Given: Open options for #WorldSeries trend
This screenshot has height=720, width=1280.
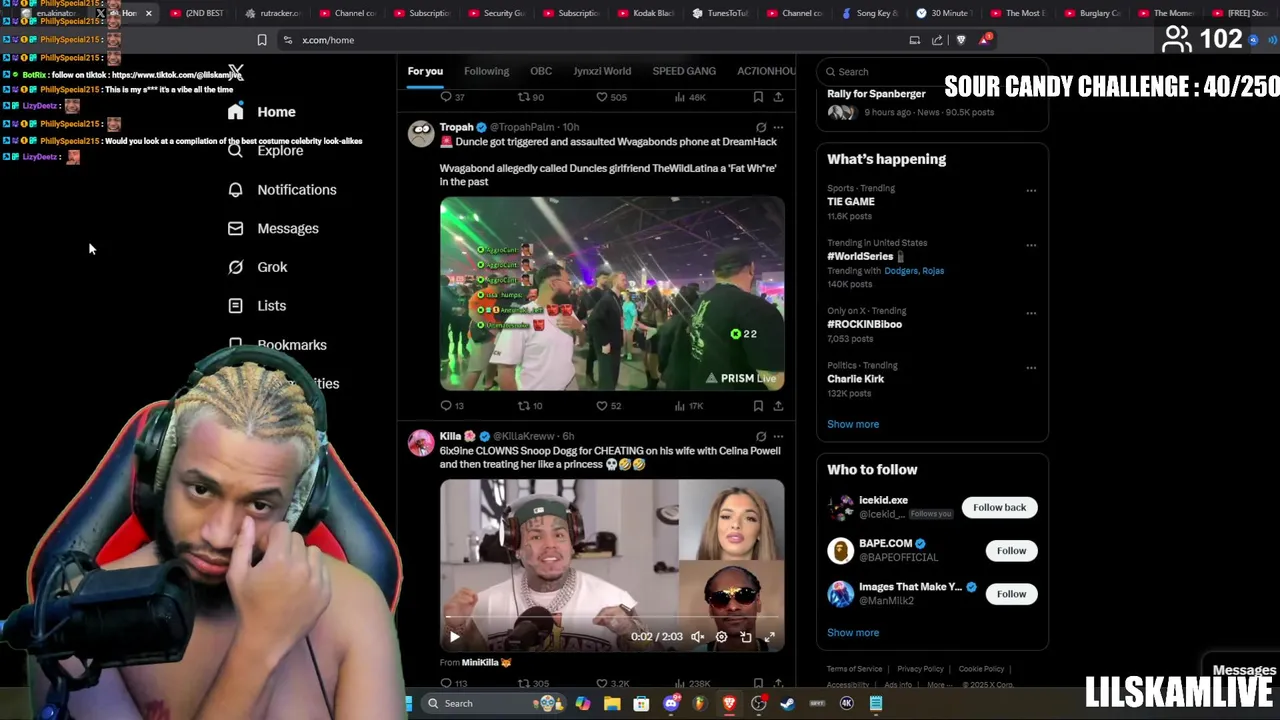Looking at the screenshot, I should 1031,245.
